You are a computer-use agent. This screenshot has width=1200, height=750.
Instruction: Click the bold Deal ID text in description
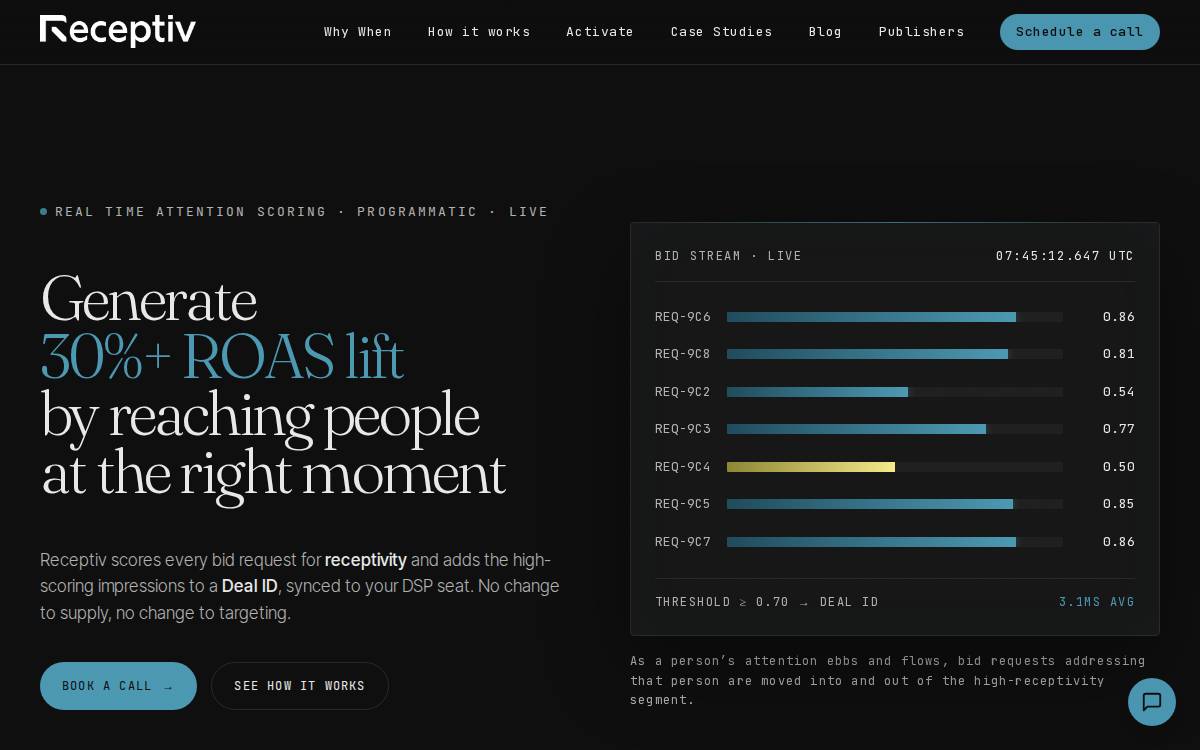point(250,586)
